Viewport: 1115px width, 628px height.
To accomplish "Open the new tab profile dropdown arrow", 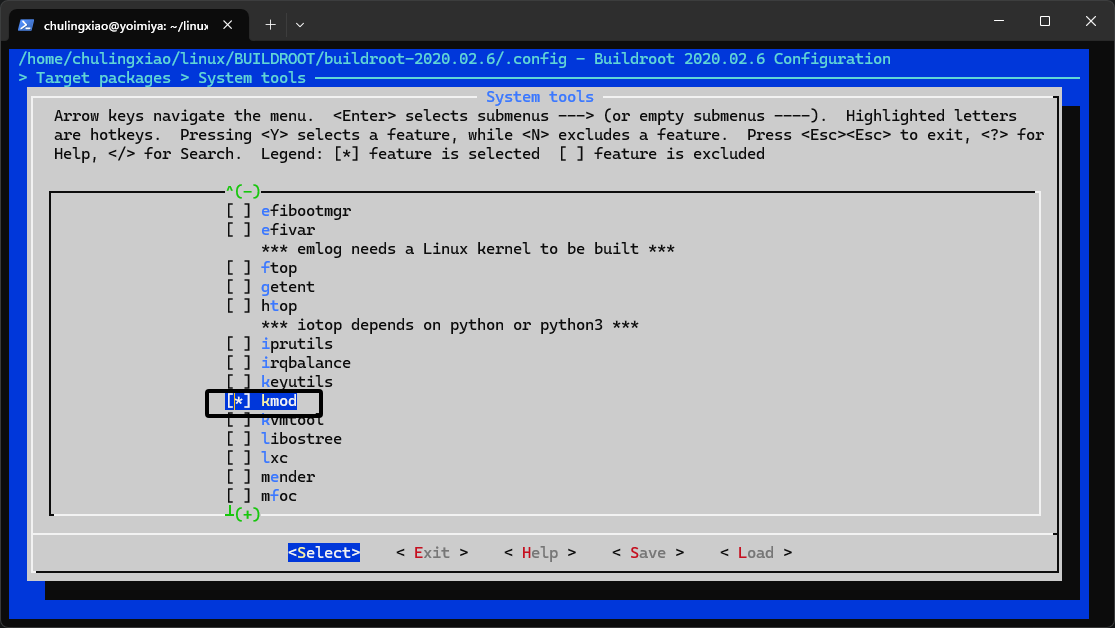I will [300, 25].
